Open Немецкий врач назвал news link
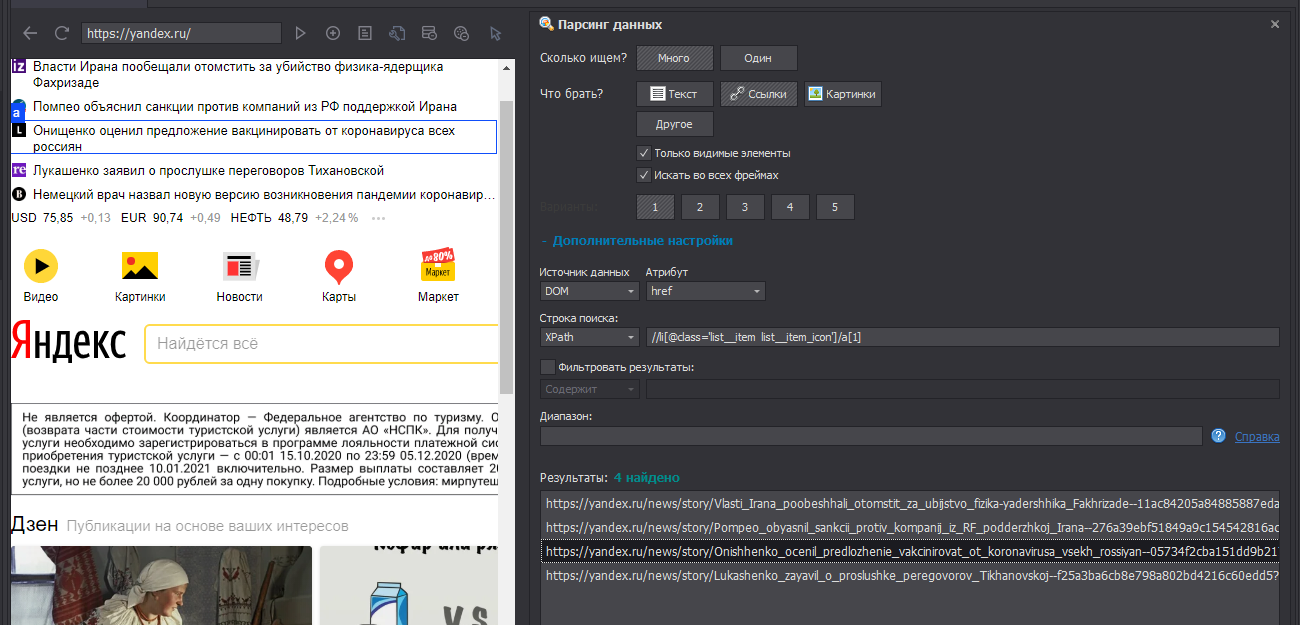The width and height of the screenshot is (1300, 625). pos(264,195)
